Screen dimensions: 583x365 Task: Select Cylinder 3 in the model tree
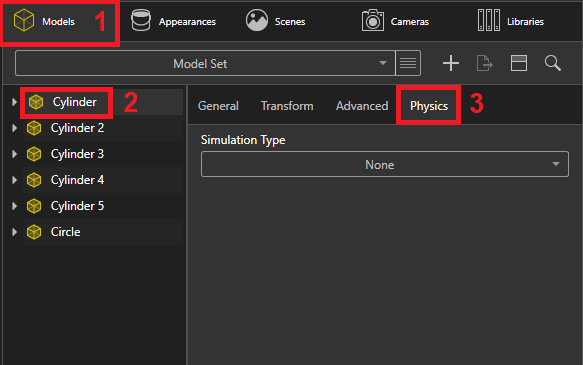click(x=103, y=154)
